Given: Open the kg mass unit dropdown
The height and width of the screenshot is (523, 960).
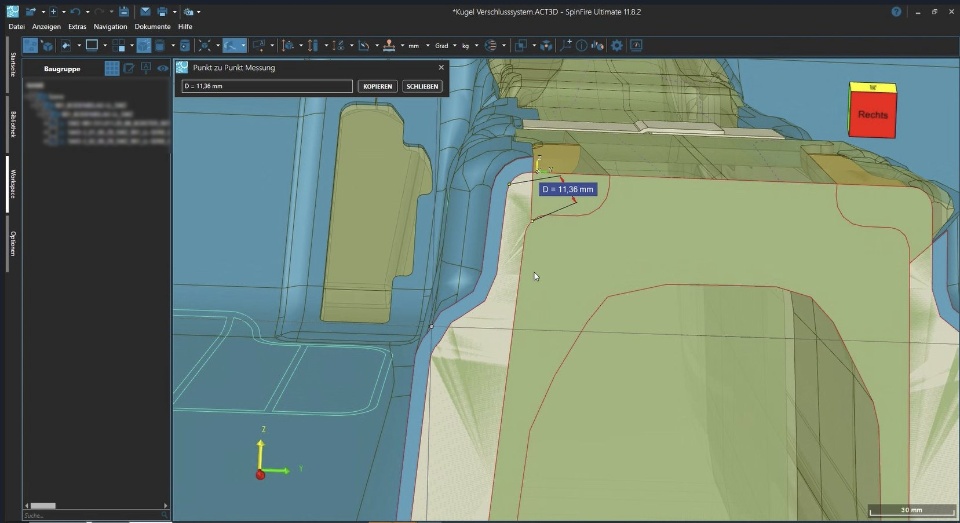Looking at the screenshot, I should [x=467, y=45].
